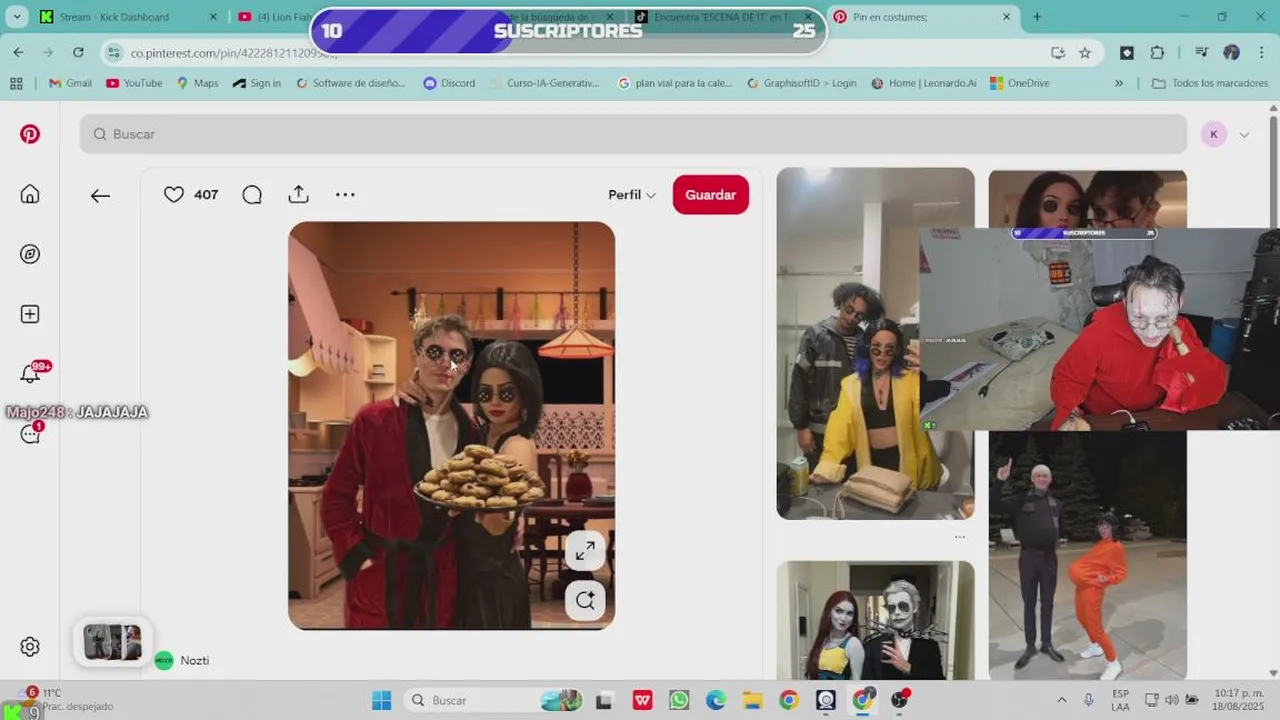Open three-dot menu under raincoat pin
Screen dimensions: 1280x720
(x=960, y=537)
